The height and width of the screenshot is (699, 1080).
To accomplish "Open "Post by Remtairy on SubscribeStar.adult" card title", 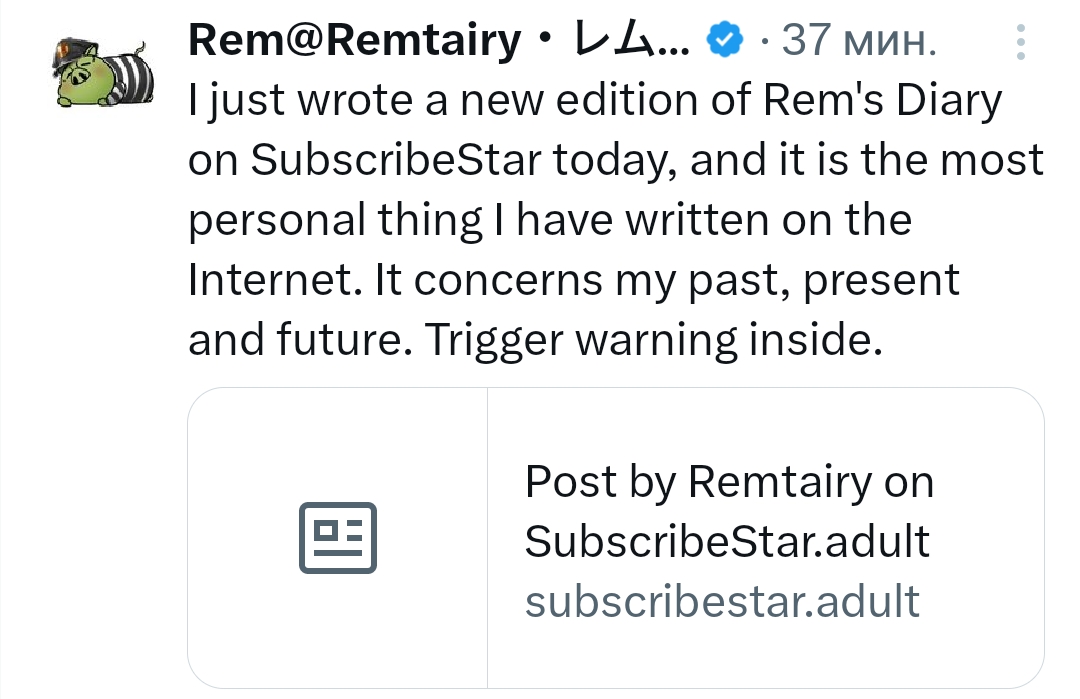I will 728,512.
